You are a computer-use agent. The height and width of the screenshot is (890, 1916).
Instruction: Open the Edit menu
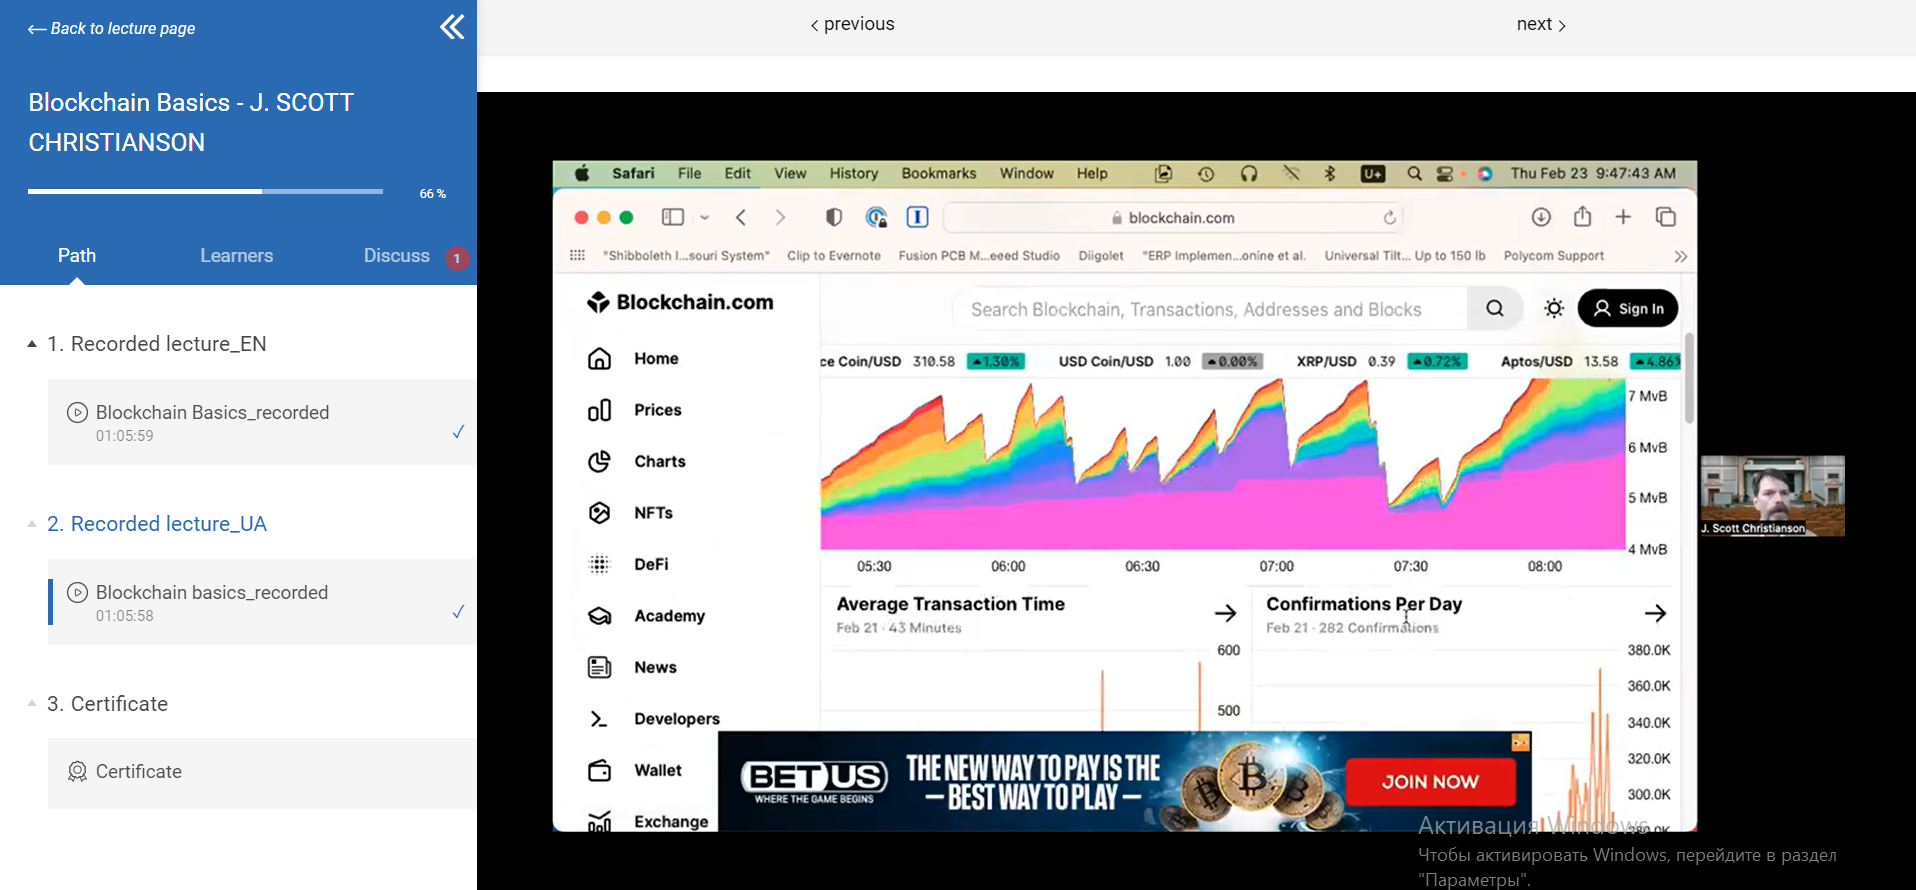click(x=738, y=173)
